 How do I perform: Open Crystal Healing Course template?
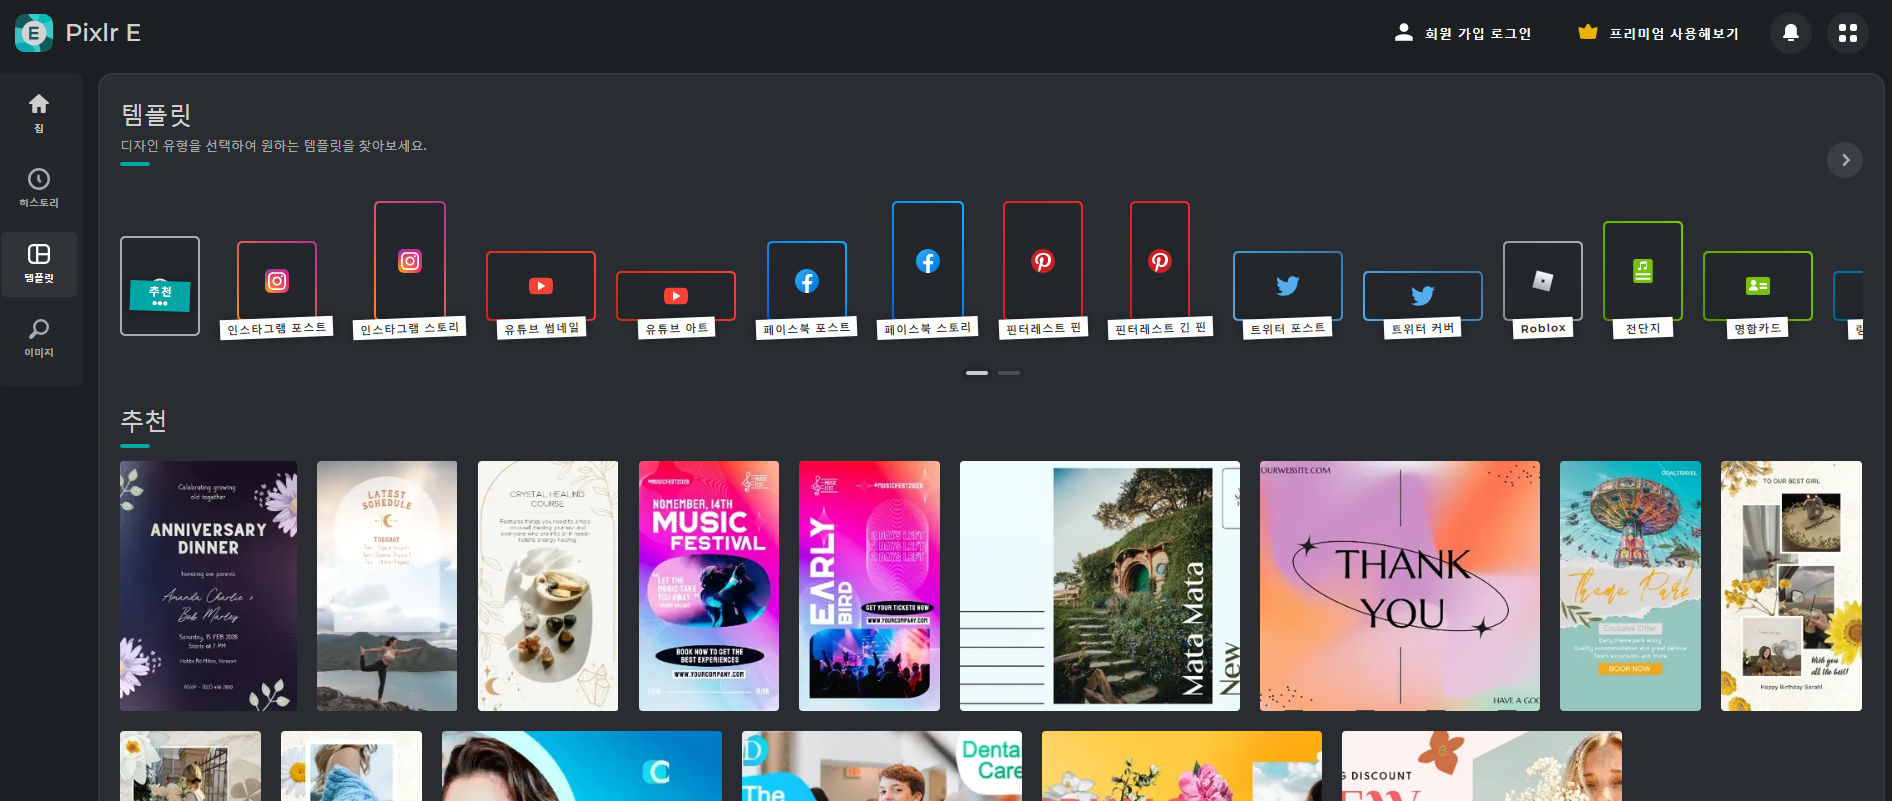[548, 586]
